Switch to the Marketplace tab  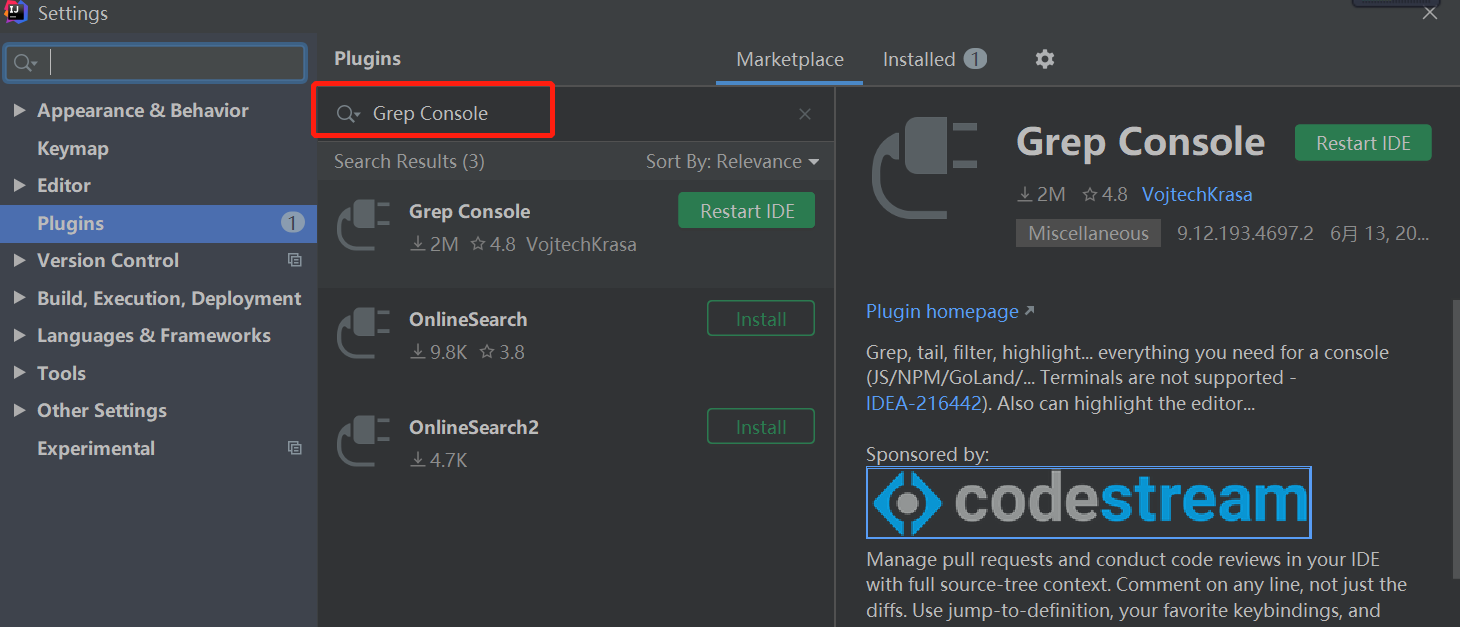pyautogui.click(x=790, y=60)
